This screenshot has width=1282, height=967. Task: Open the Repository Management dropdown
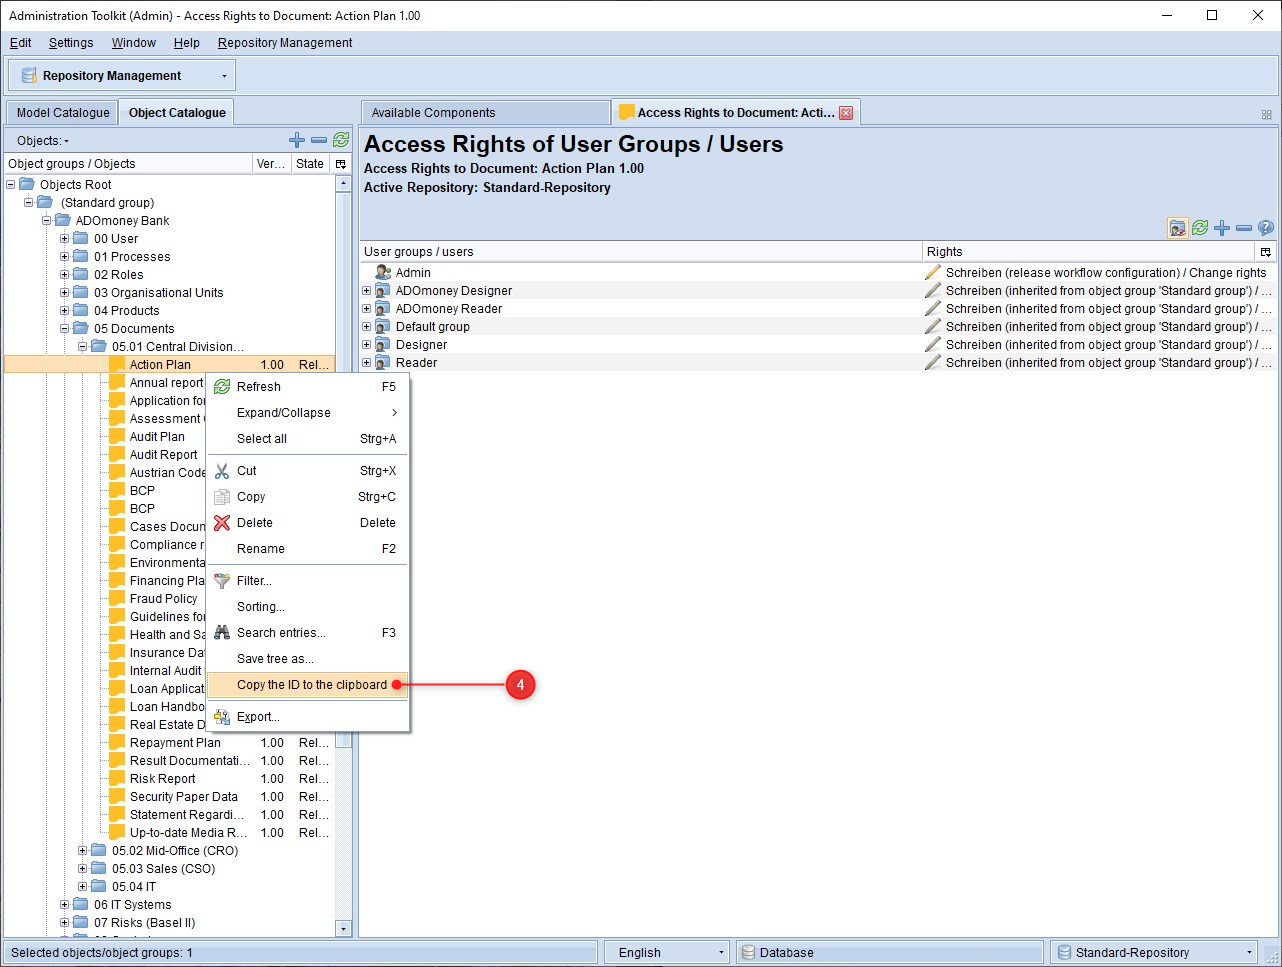click(x=224, y=76)
